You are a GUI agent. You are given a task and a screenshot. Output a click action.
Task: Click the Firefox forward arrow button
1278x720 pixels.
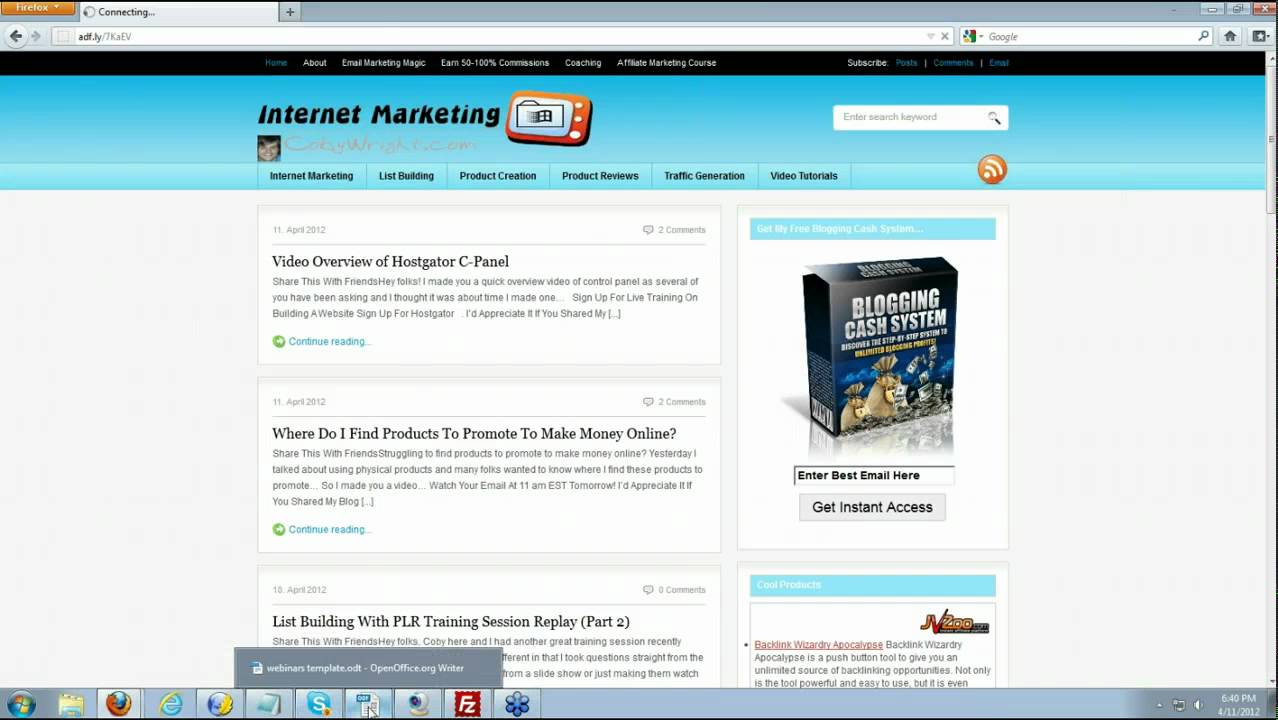(36, 36)
